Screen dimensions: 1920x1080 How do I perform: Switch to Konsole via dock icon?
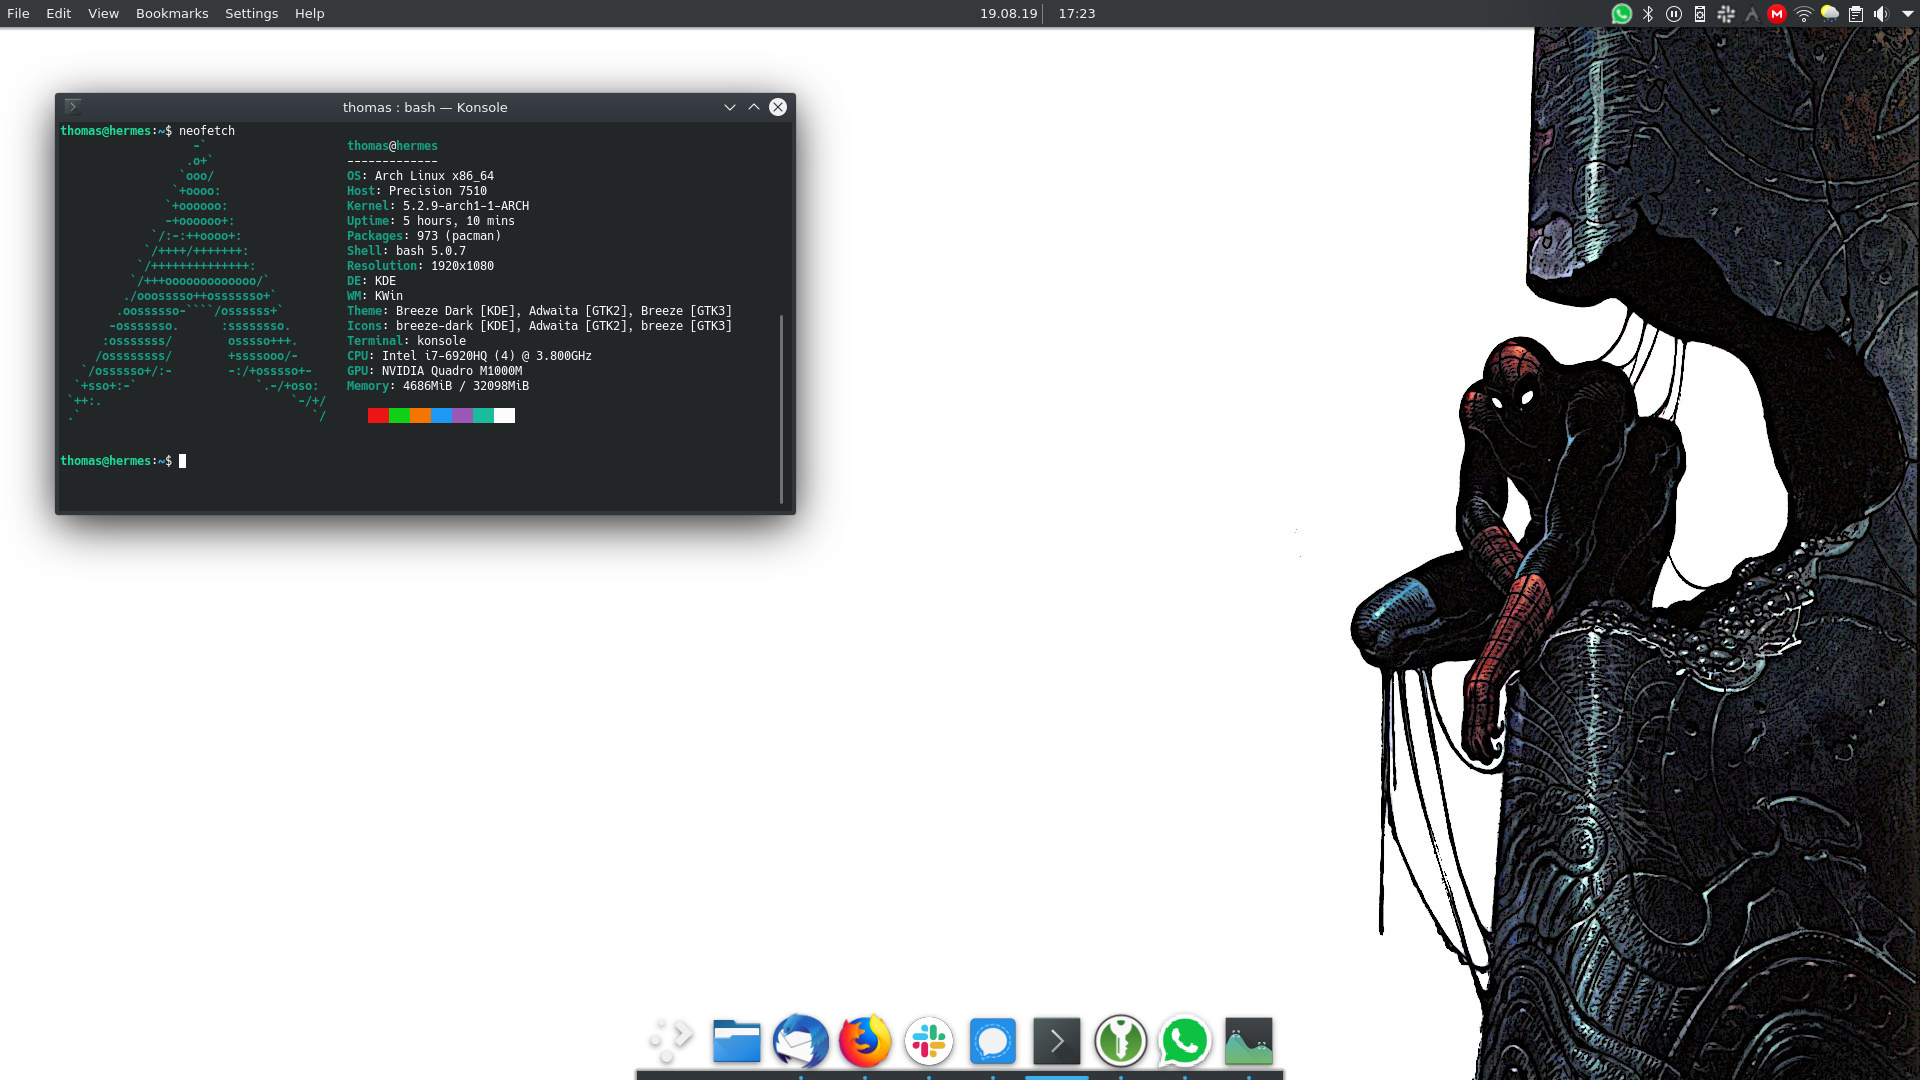pos(1057,1041)
